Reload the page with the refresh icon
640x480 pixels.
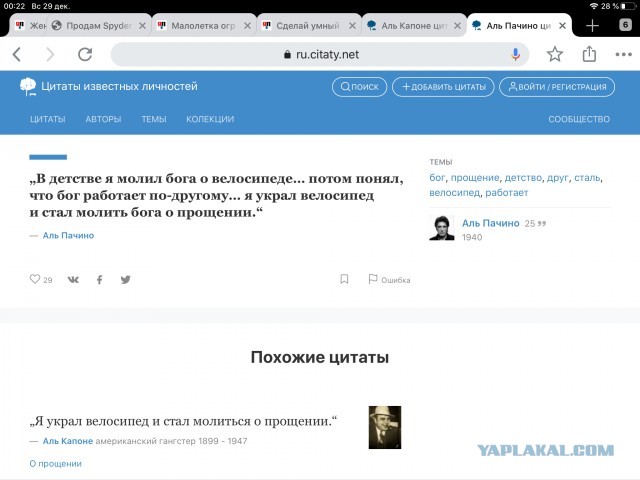85,54
